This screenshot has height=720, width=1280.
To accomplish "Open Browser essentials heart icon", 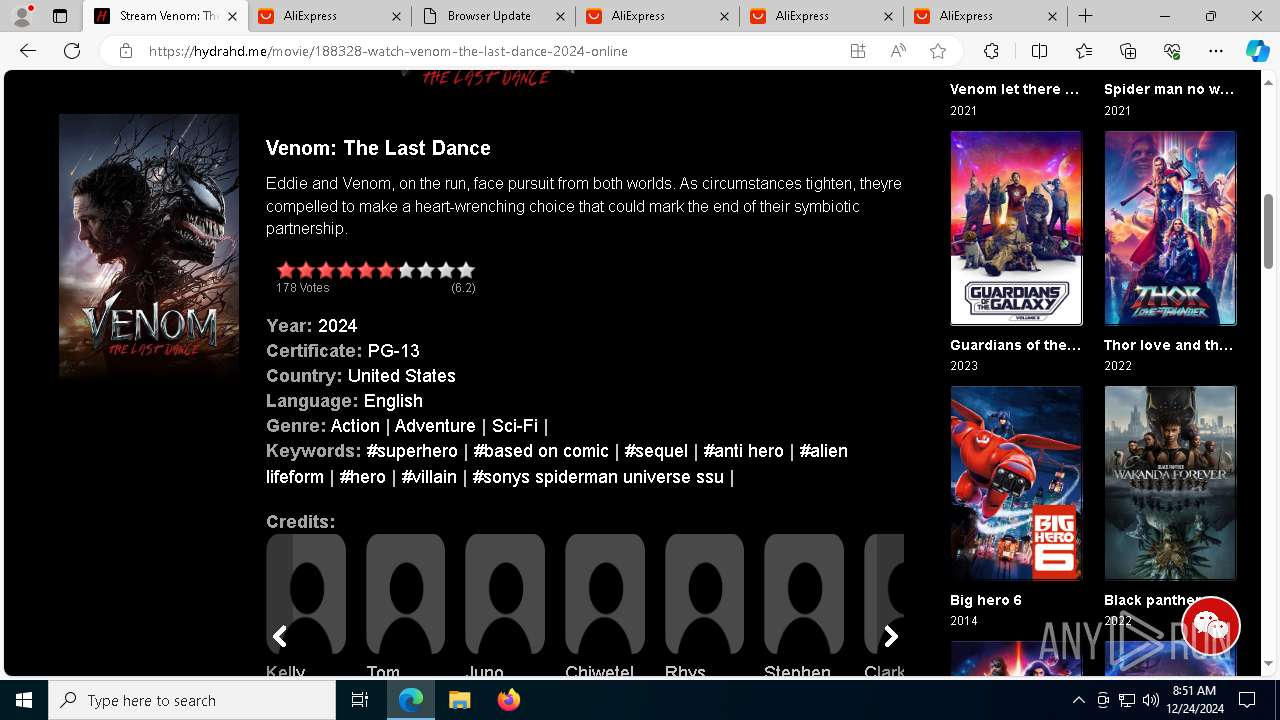I will pos(1172,51).
